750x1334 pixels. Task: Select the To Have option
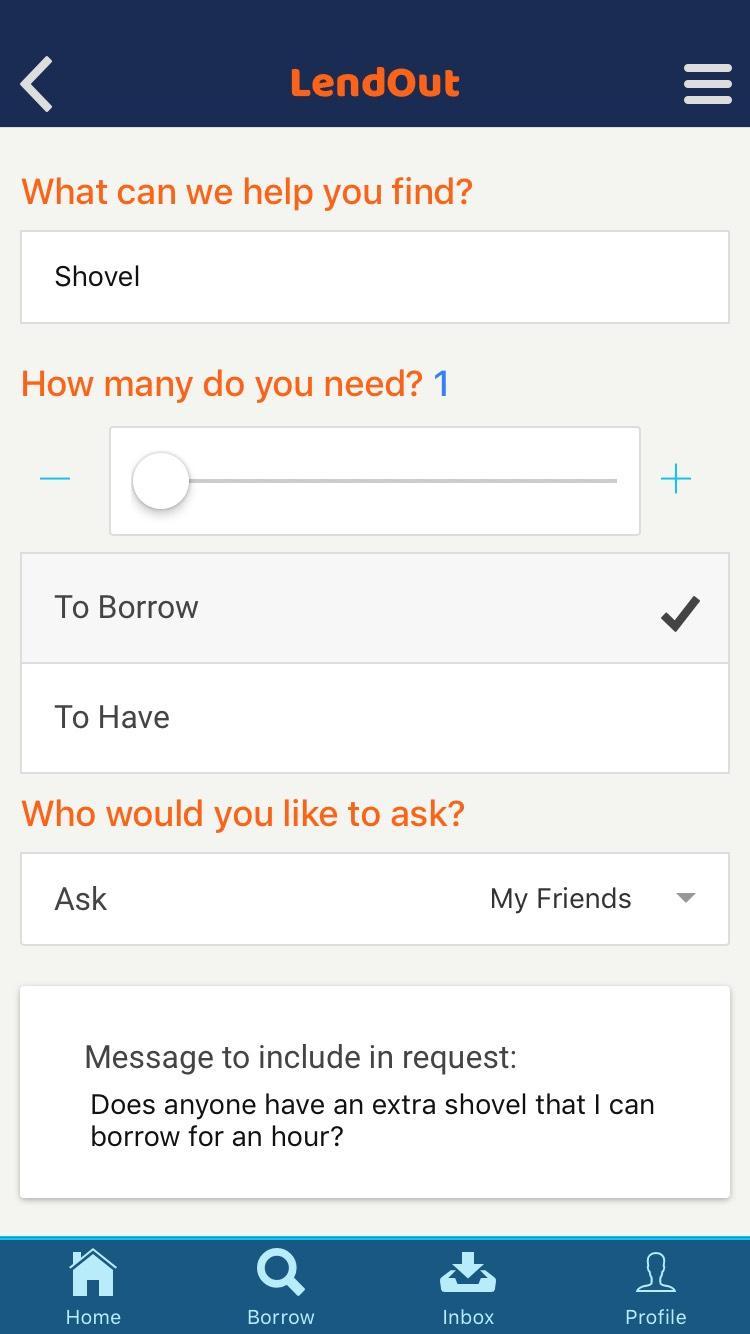375,718
